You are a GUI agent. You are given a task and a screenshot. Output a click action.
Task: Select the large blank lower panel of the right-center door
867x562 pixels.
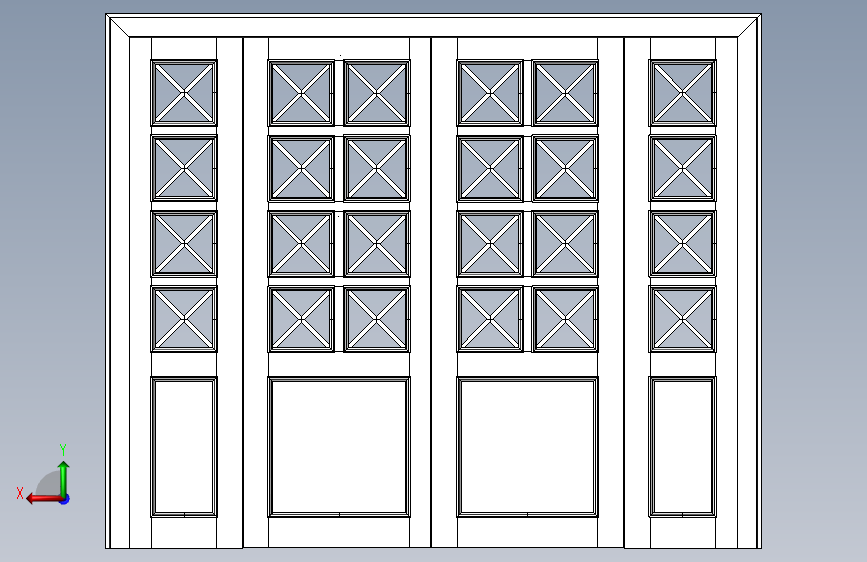pyautogui.click(x=527, y=447)
